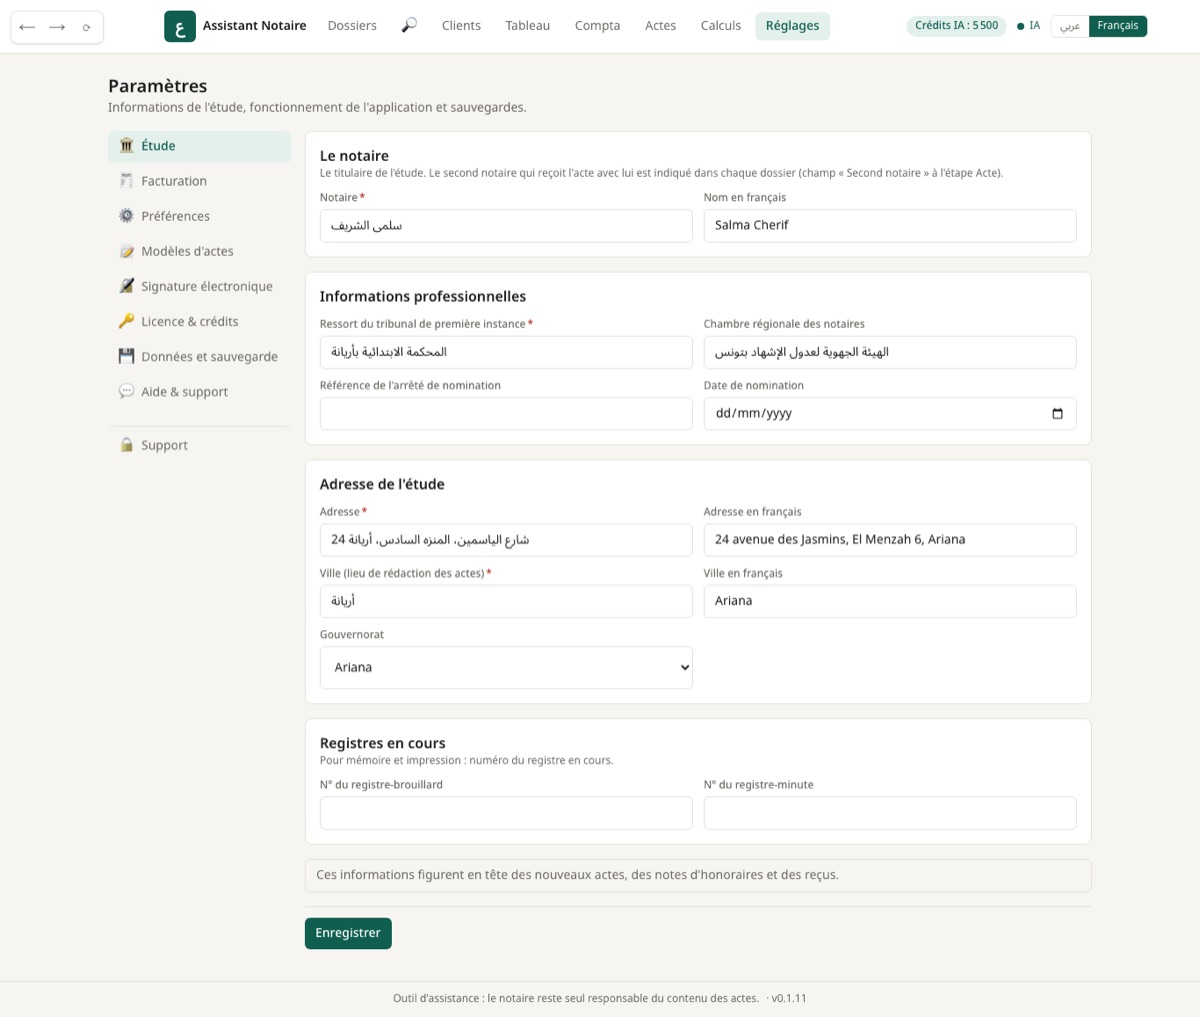The width and height of the screenshot is (1200, 1017).
Task: Open the Modèles d'actes settings section
Action: point(199,251)
